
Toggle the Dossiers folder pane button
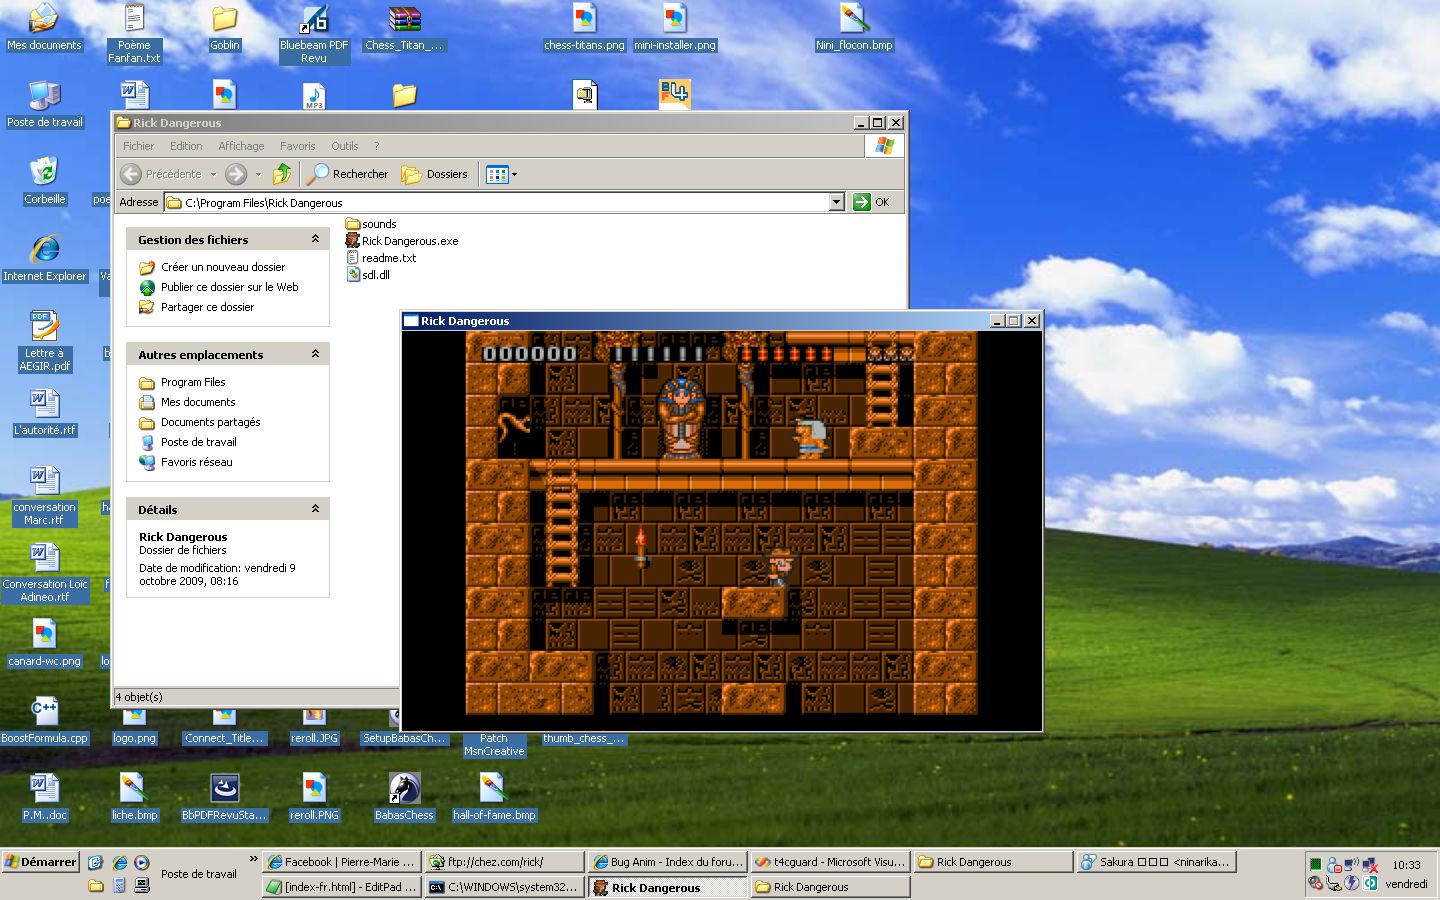[435, 174]
